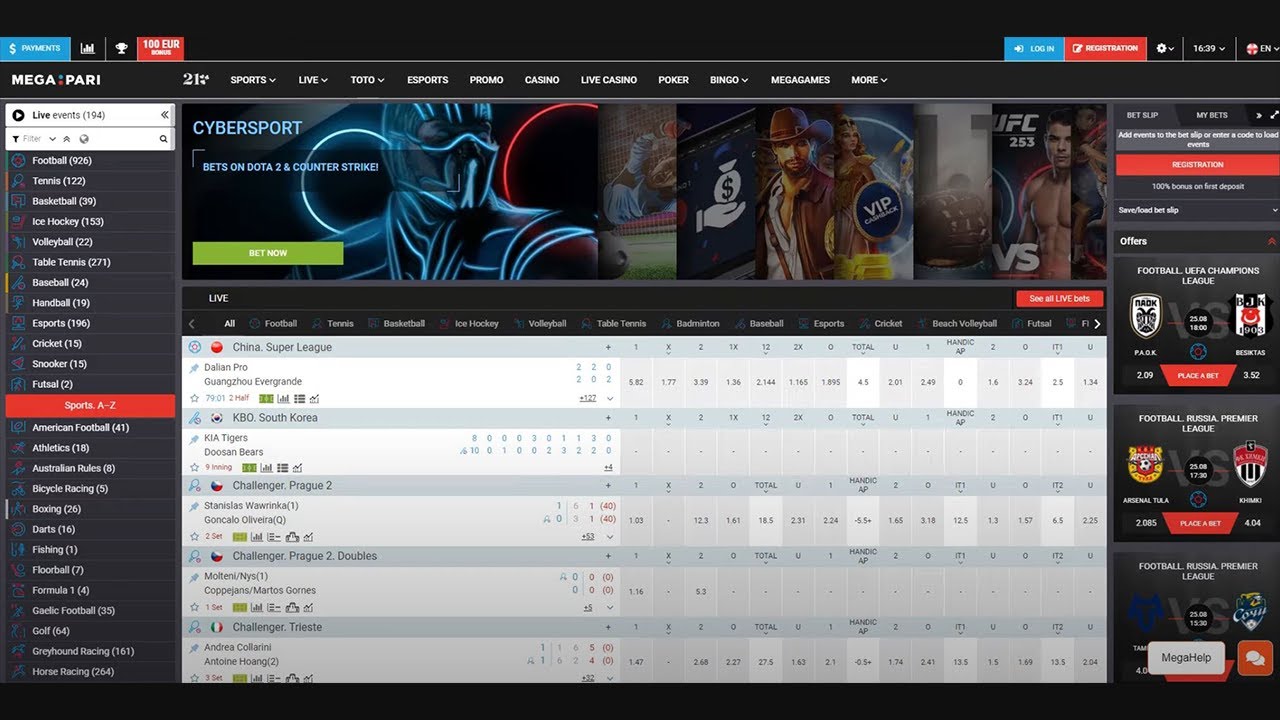
Task: Pin the KIA Tigers match
Action: [195, 438]
